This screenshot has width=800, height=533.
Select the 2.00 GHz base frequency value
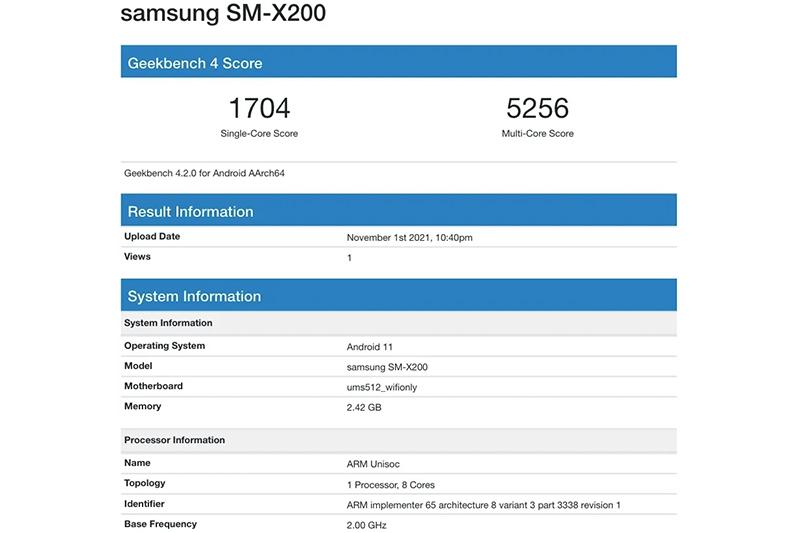(x=366, y=525)
